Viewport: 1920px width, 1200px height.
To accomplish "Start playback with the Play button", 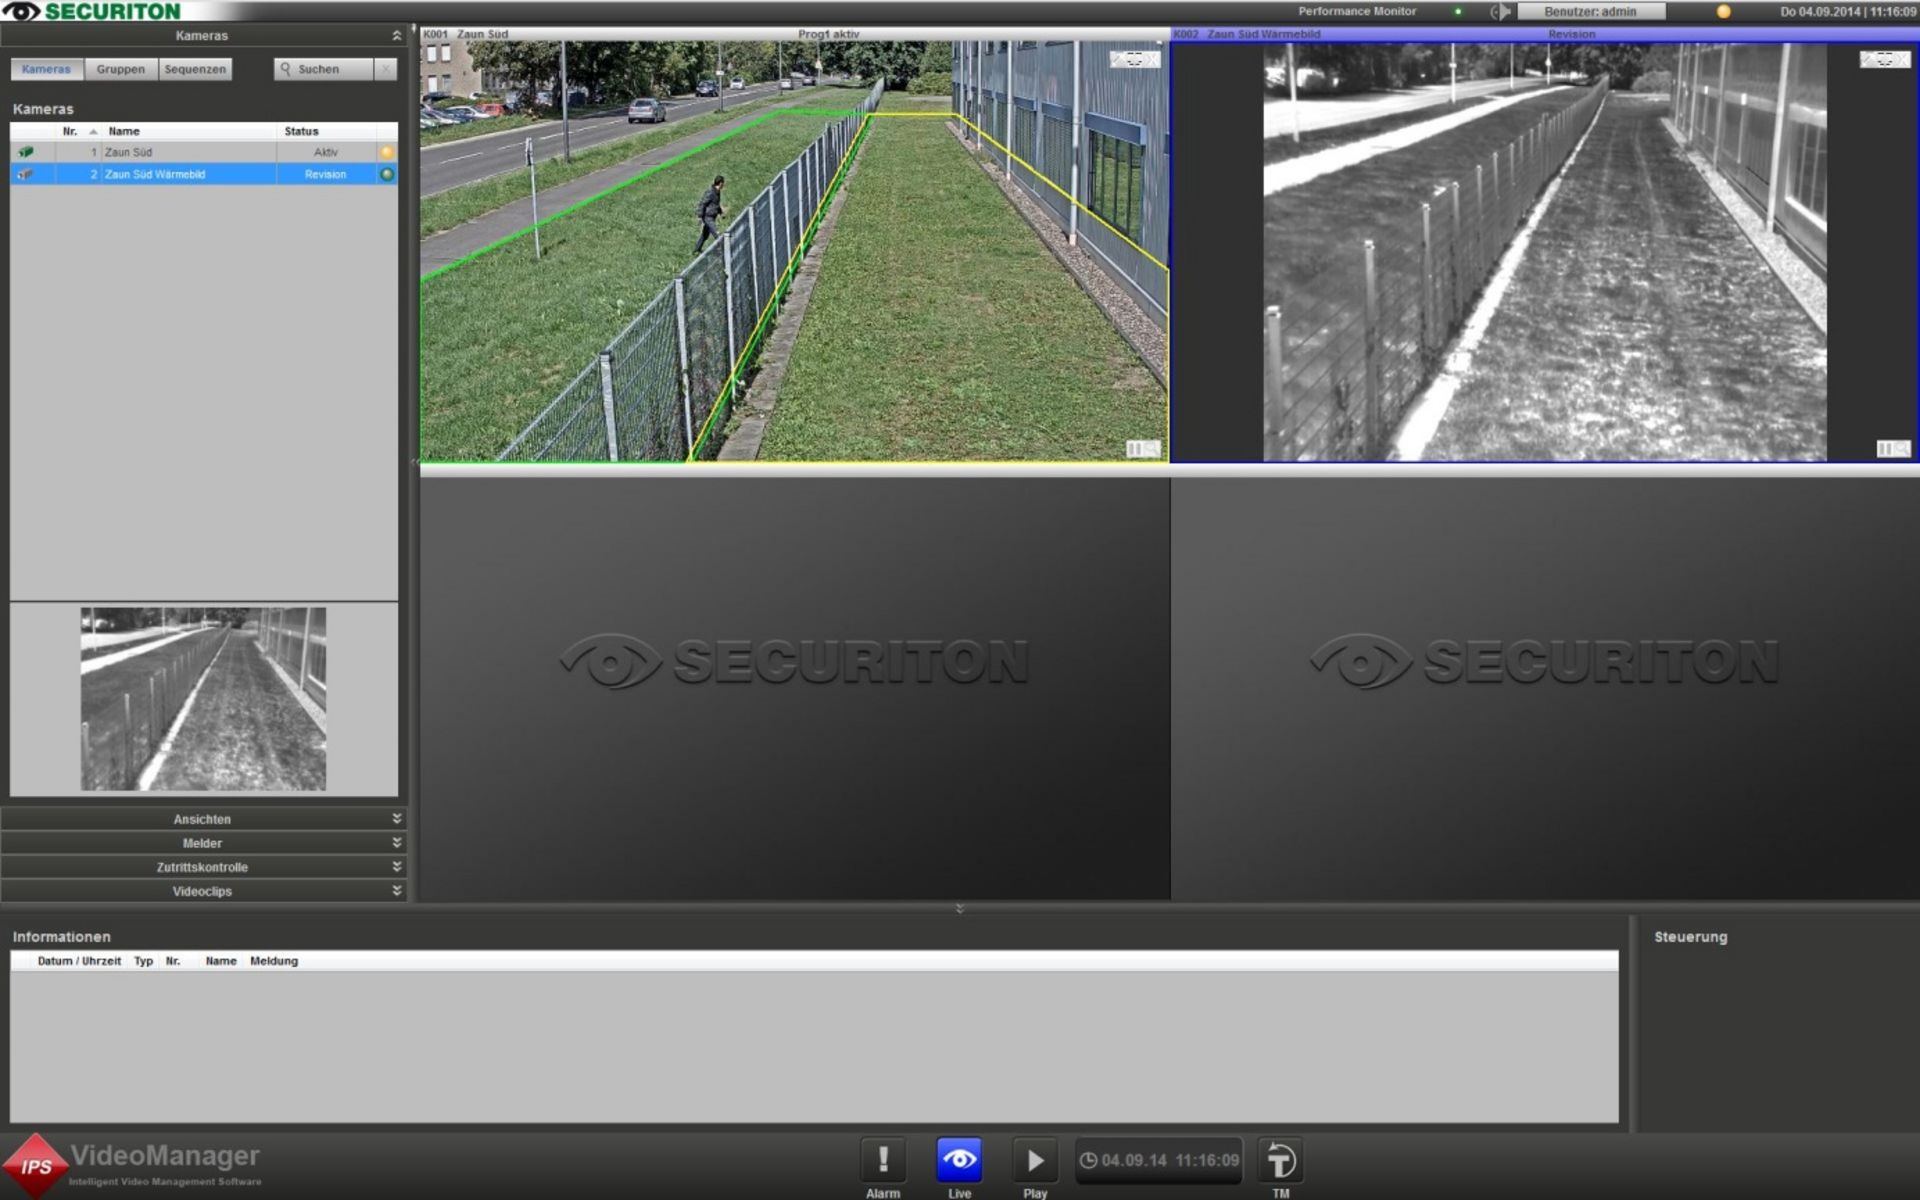I will (x=1035, y=1160).
